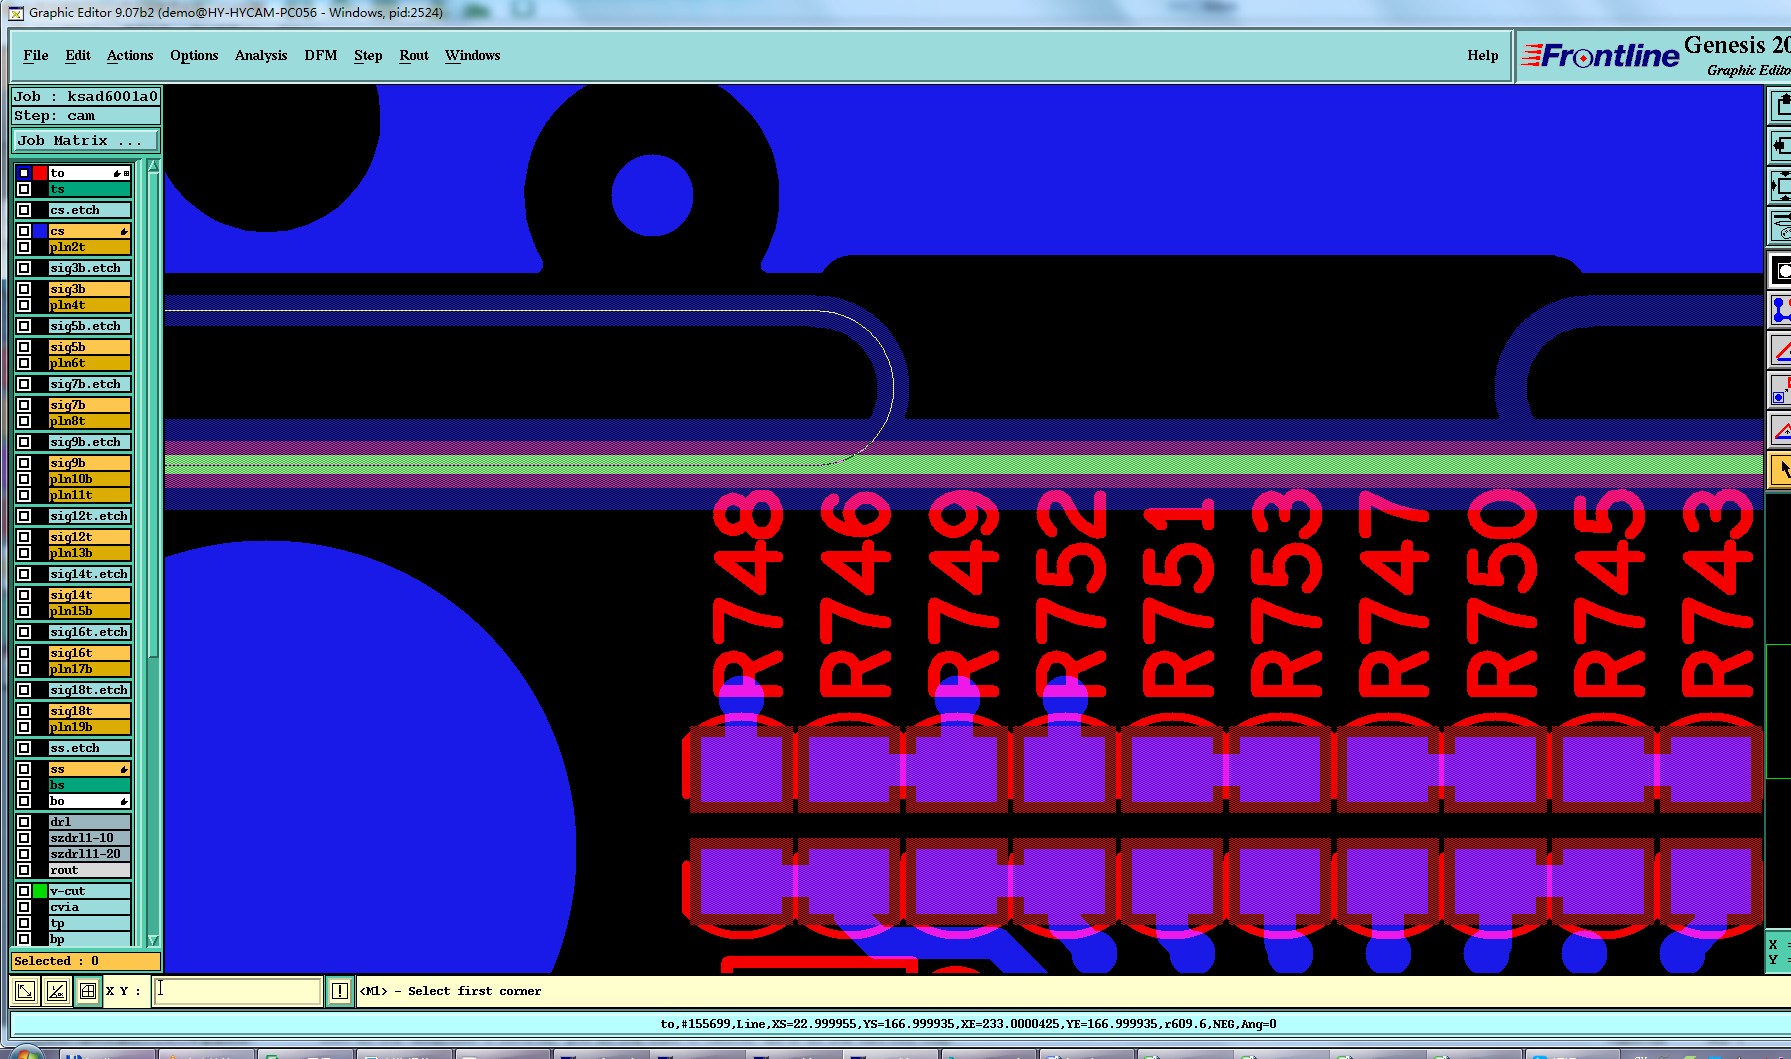
Task: Click the Windows Start button
Action: click(x=25, y=1054)
